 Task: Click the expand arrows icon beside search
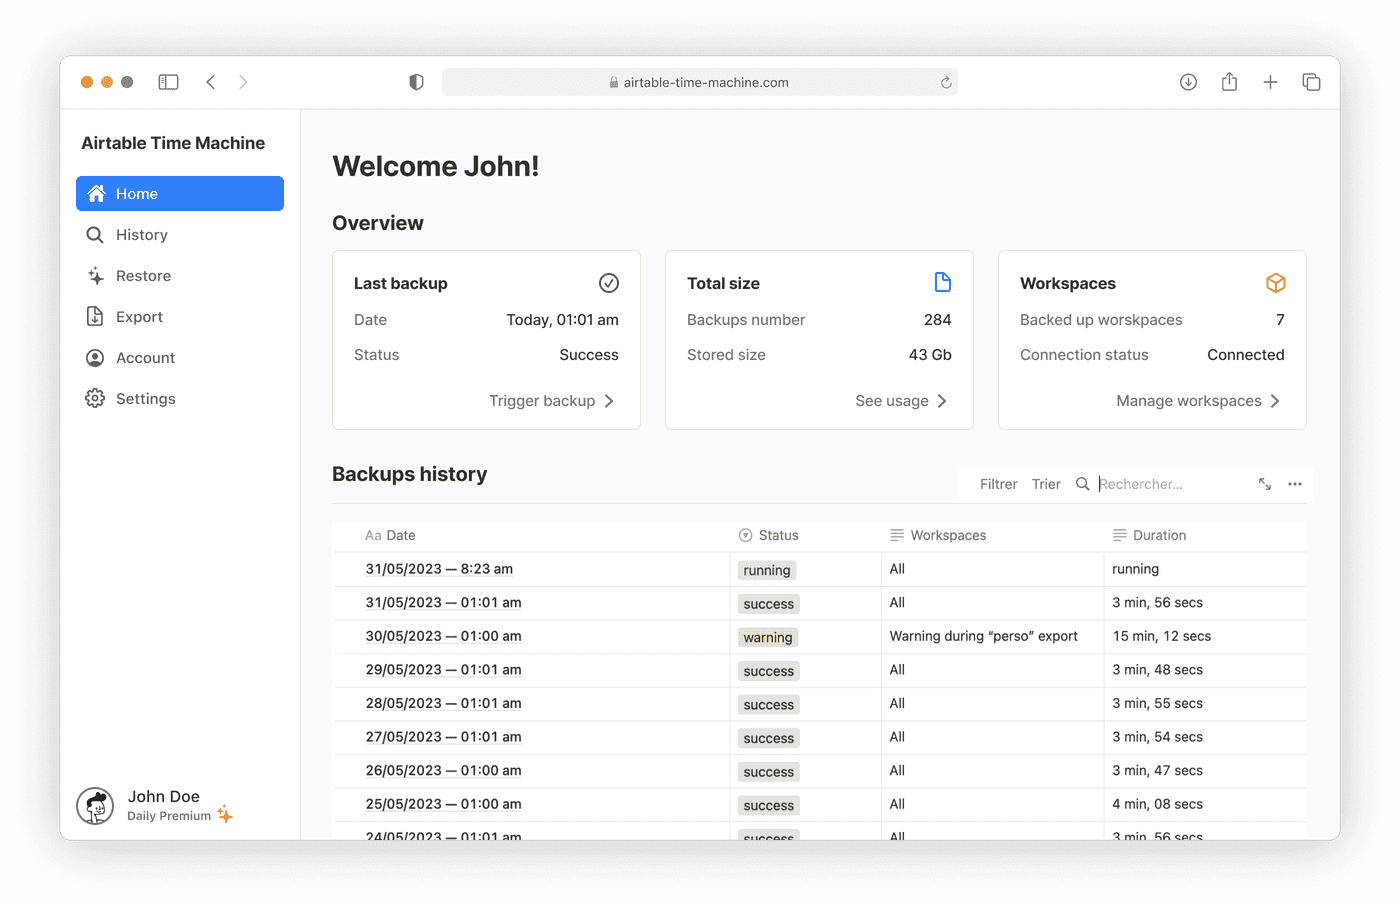point(1264,483)
